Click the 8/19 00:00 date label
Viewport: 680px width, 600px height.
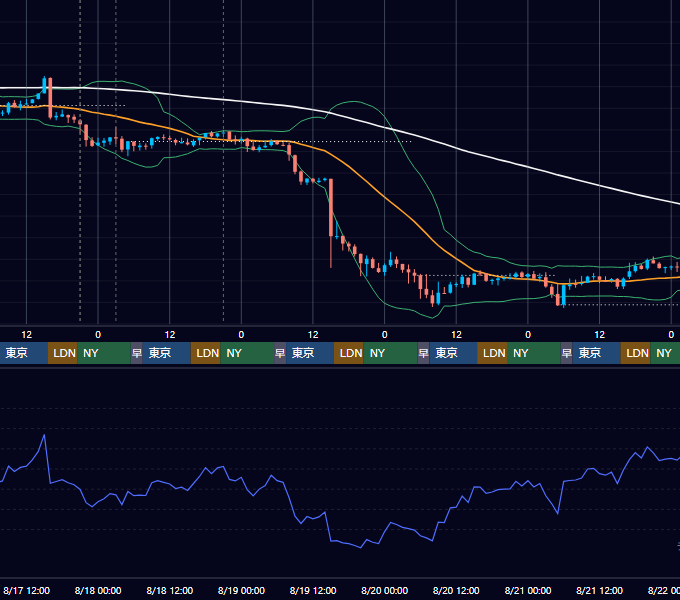(x=241, y=590)
